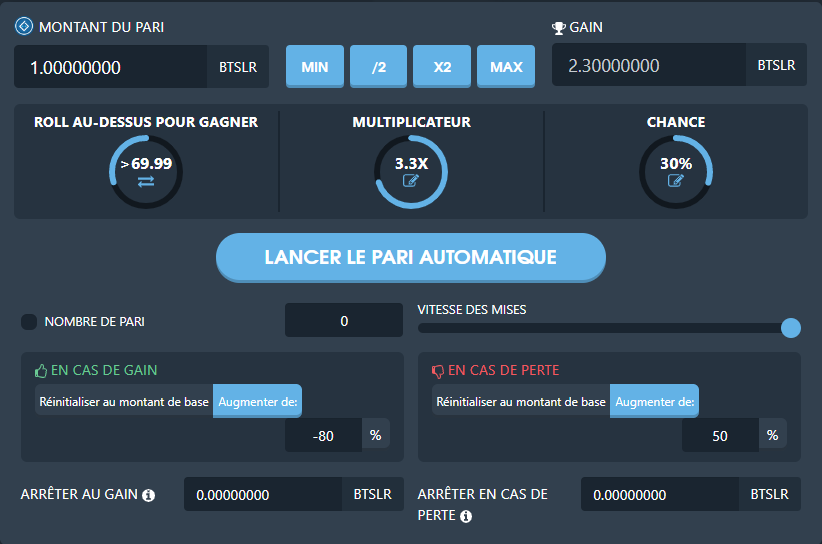This screenshot has width=822, height=544.
Task: Click the Vitesse des mises slider handle
Action: coord(790,328)
